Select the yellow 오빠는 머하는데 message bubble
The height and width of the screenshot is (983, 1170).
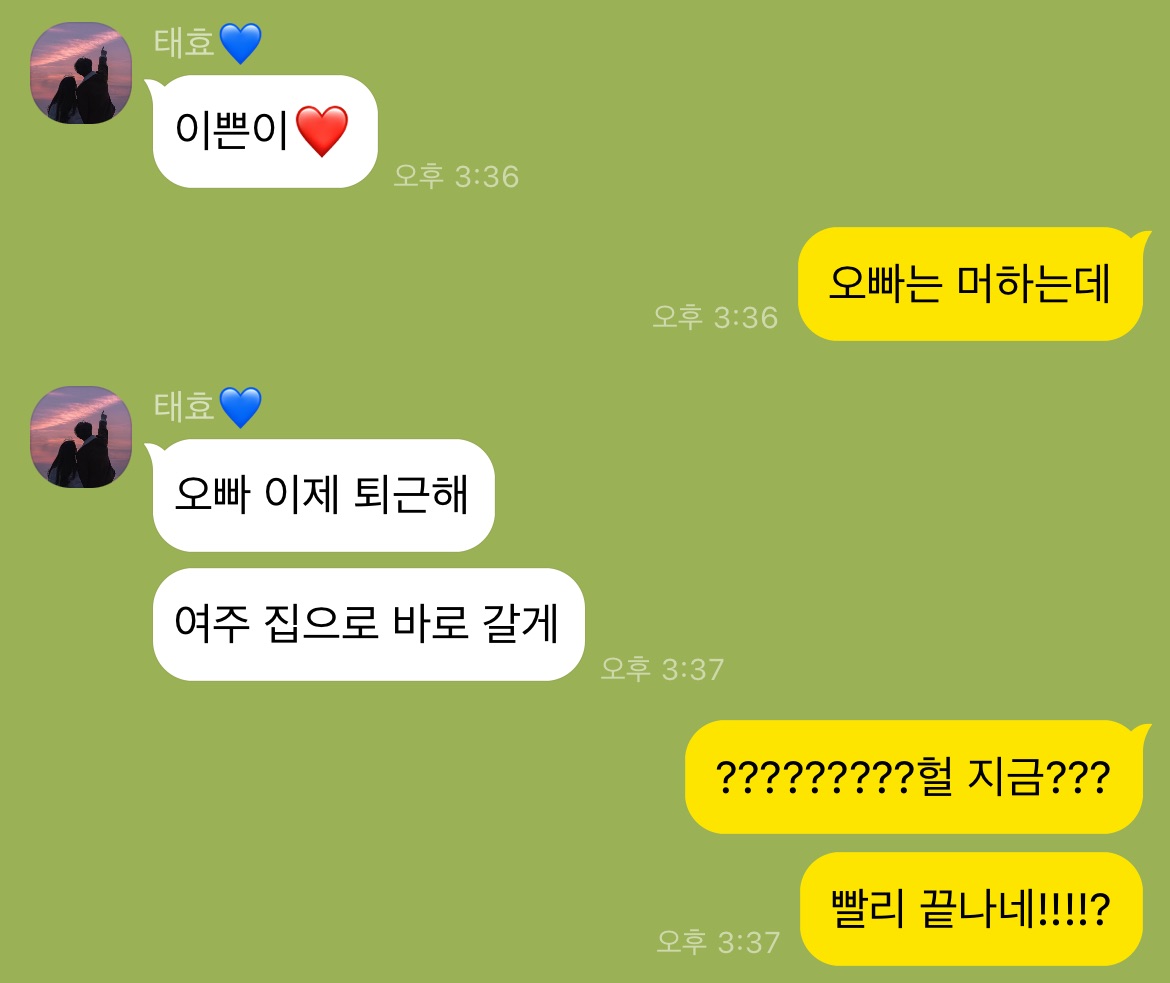970,284
